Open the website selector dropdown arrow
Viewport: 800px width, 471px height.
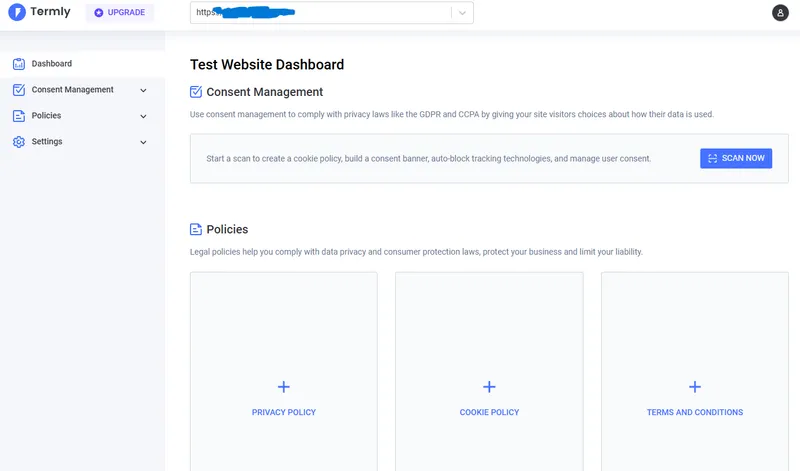click(x=462, y=13)
